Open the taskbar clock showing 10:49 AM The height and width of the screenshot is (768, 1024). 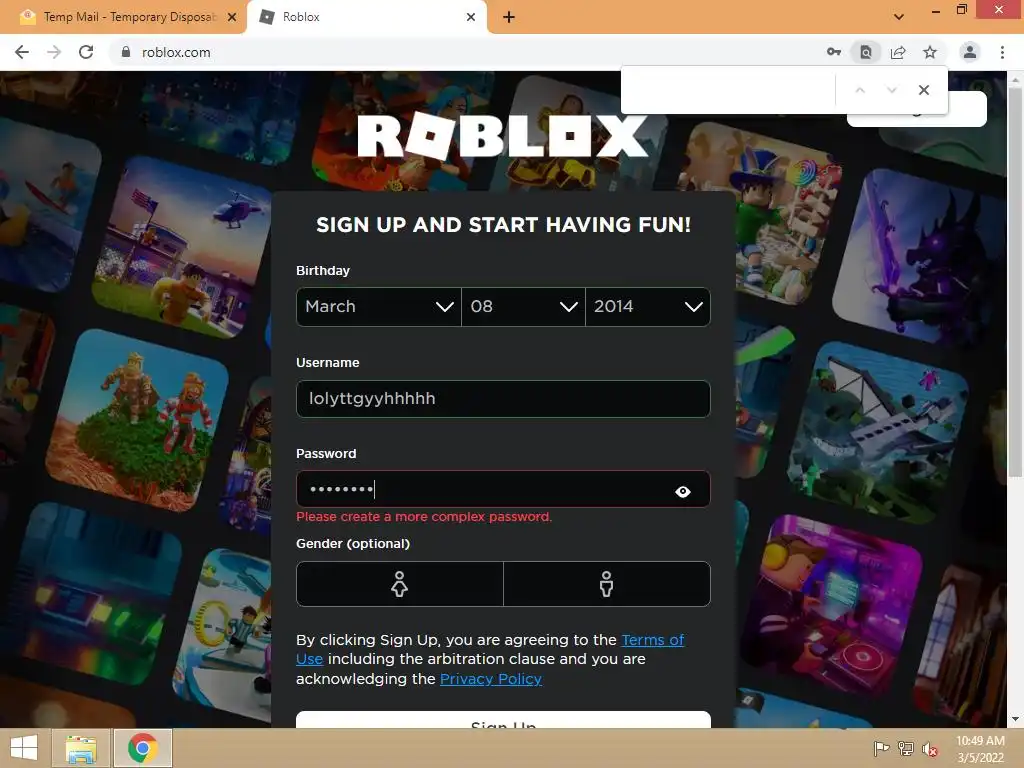pyautogui.click(x=980, y=749)
